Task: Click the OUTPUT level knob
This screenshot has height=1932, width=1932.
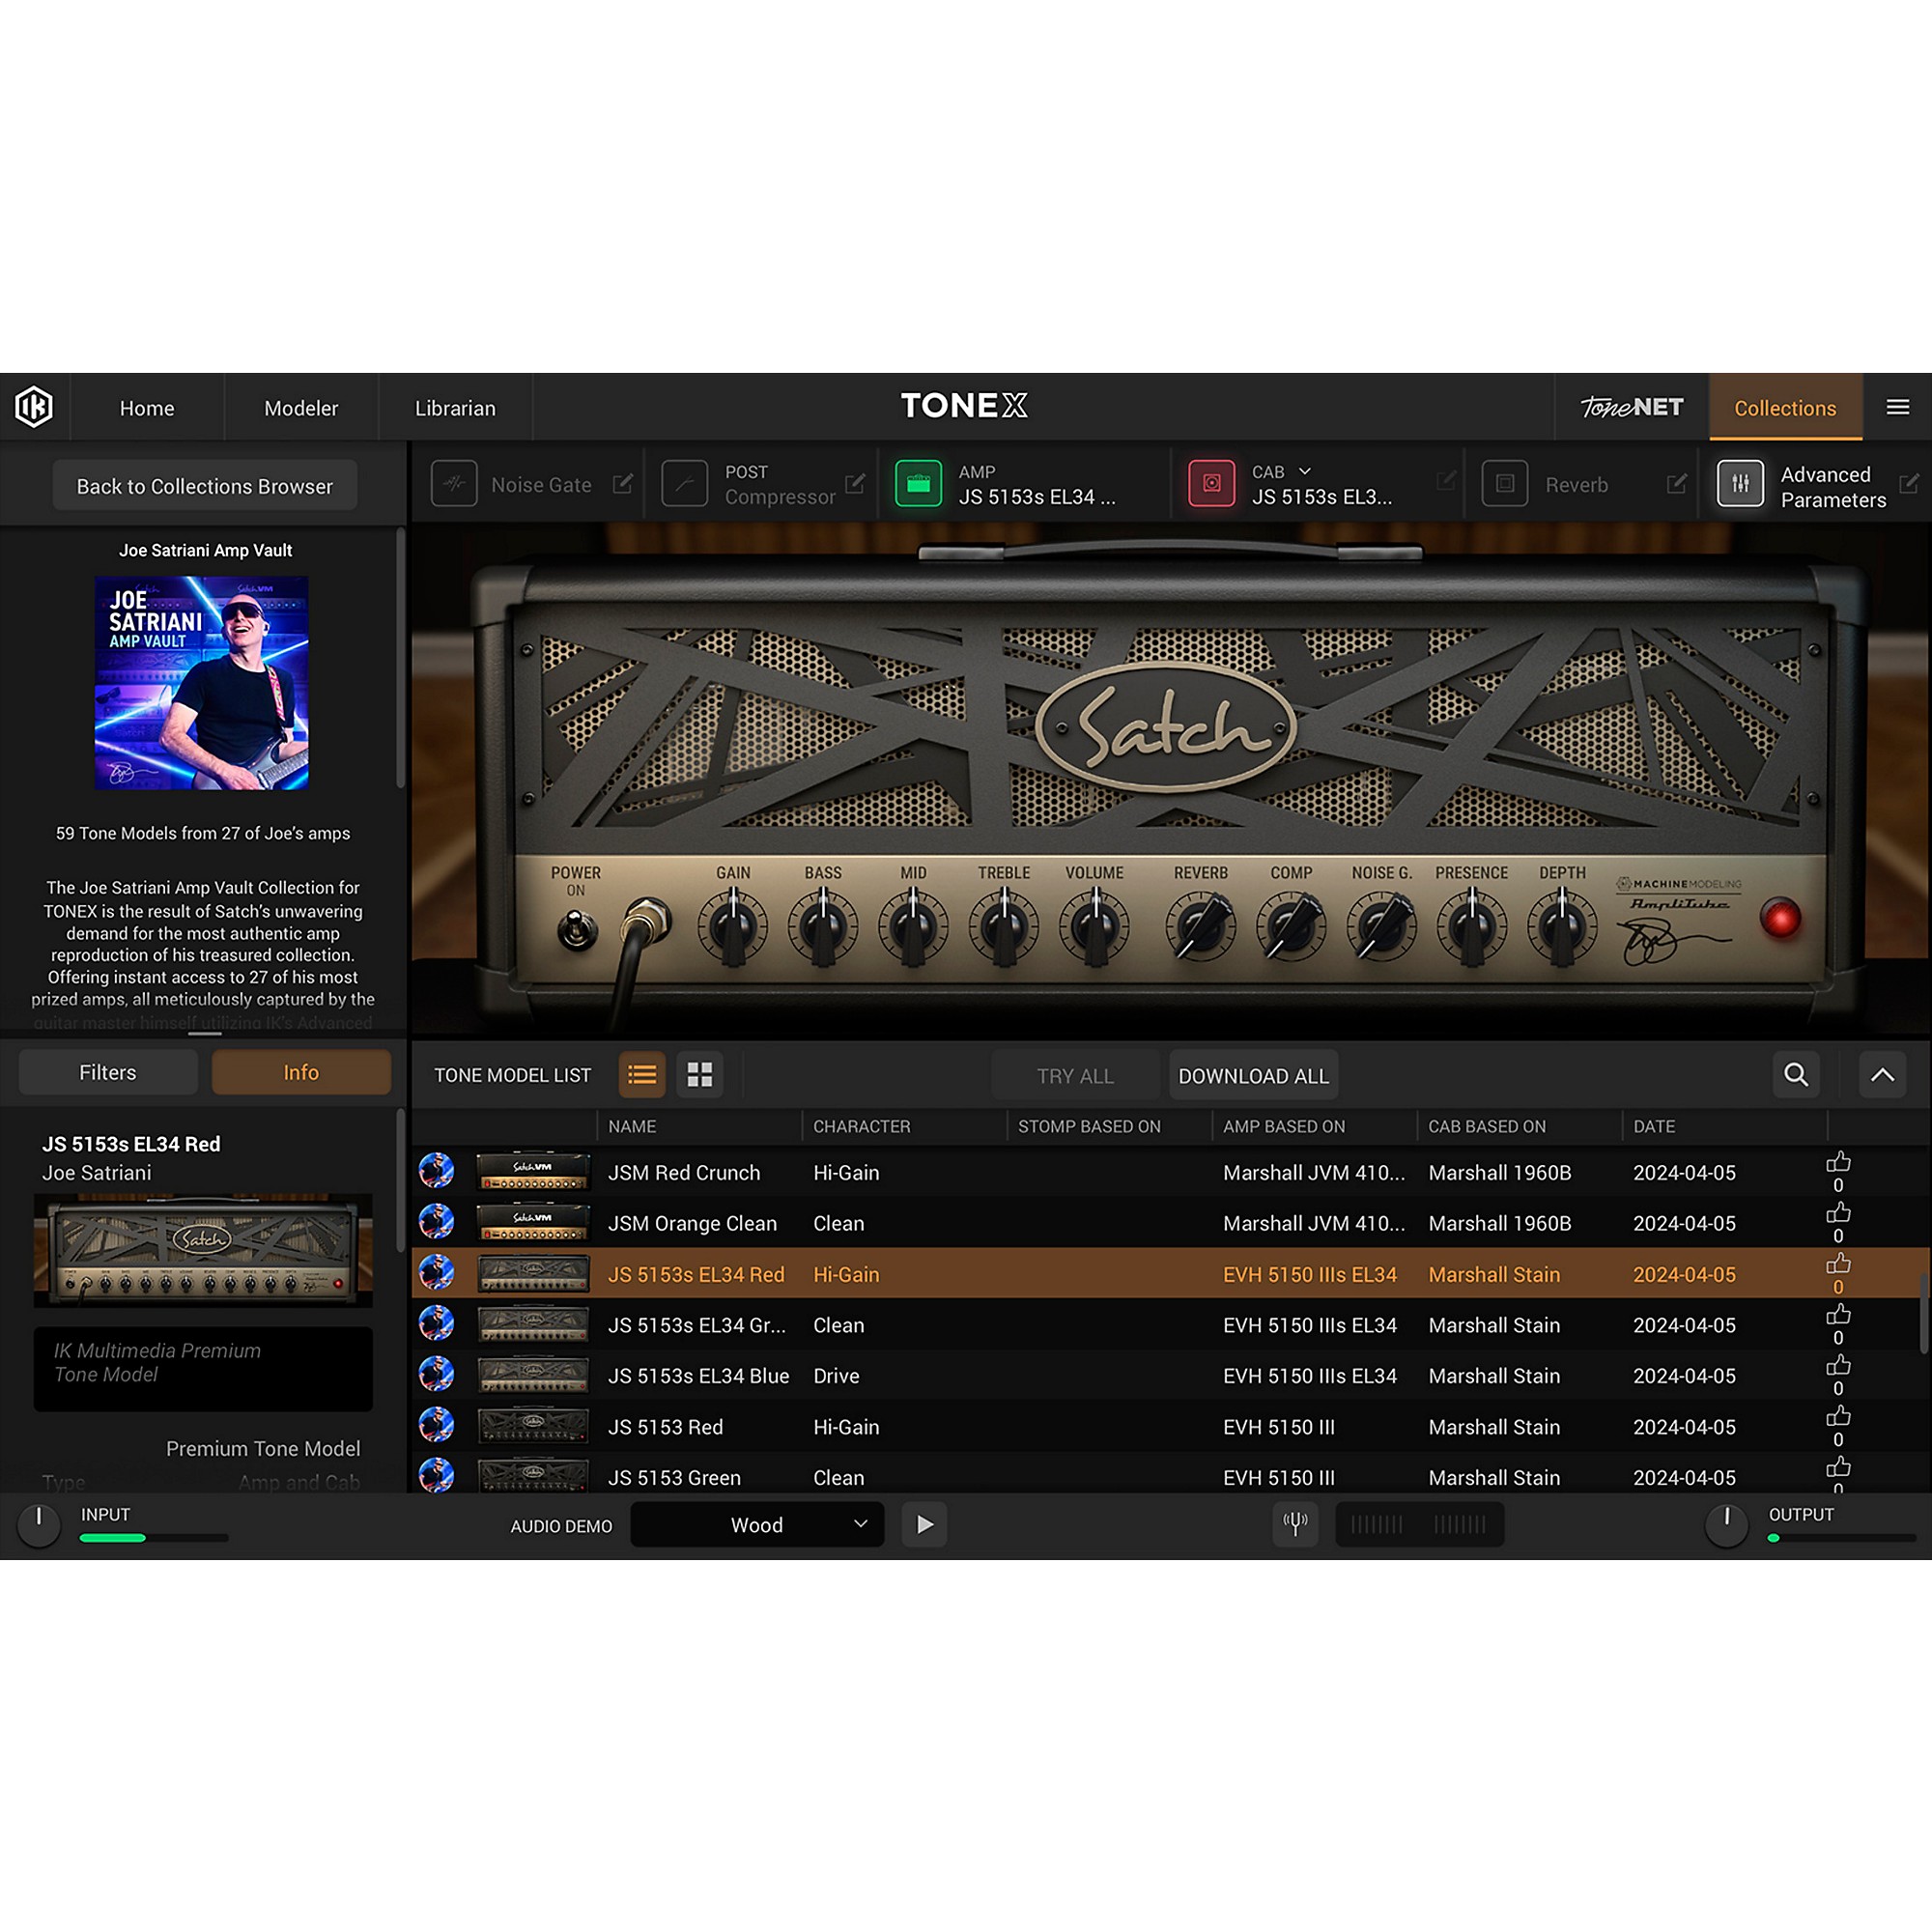Action: point(1726,1526)
